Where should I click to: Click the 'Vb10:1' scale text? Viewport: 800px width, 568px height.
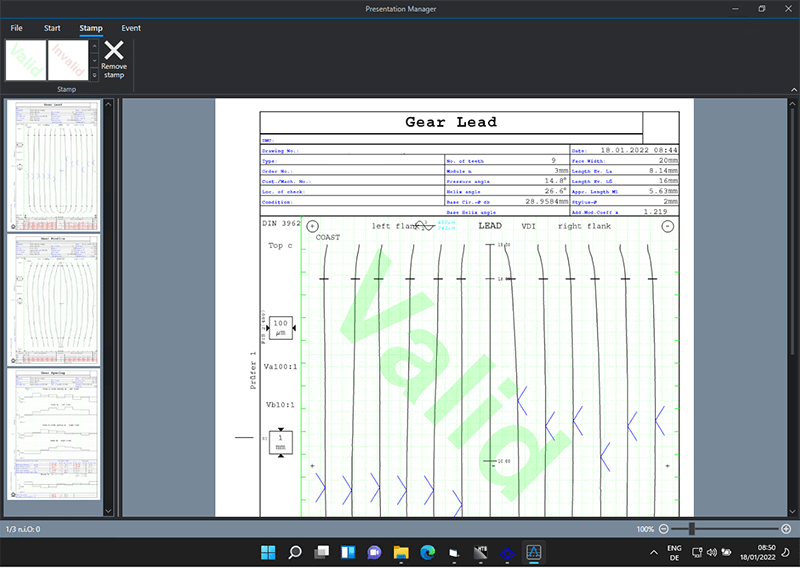pyautogui.click(x=280, y=405)
